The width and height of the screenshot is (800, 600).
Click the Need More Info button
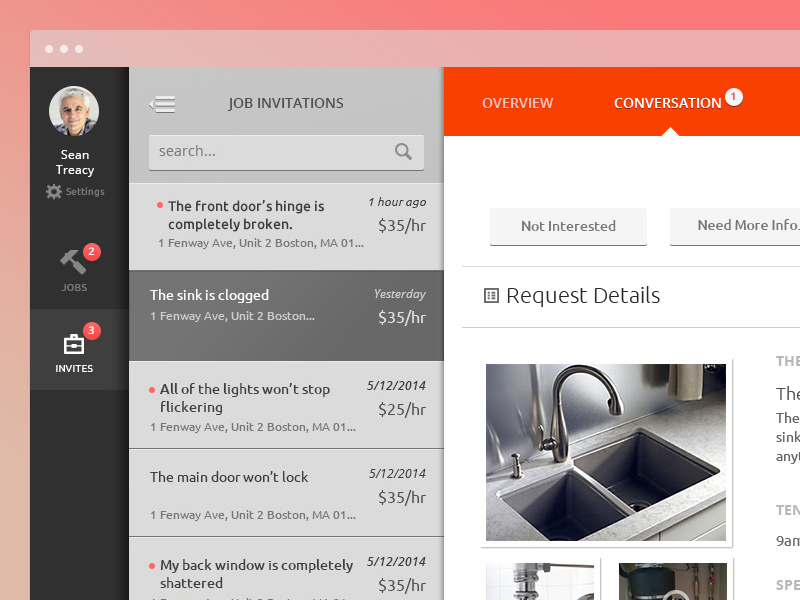tap(741, 227)
